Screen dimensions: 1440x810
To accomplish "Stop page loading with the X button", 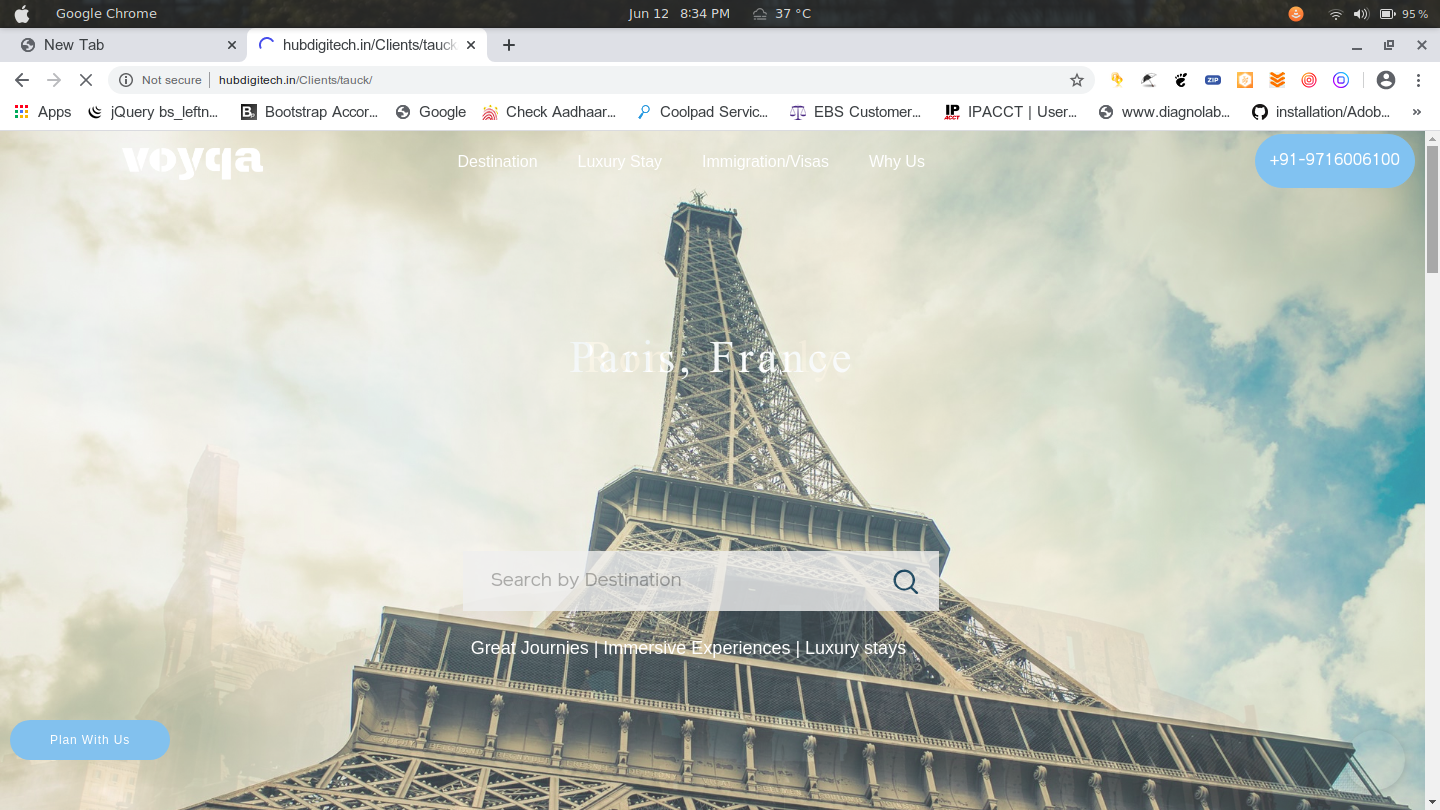I will tap(85, 80).
